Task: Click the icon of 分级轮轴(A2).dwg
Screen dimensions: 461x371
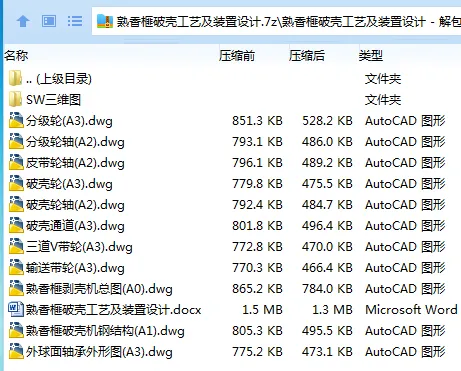Action: 16,141
